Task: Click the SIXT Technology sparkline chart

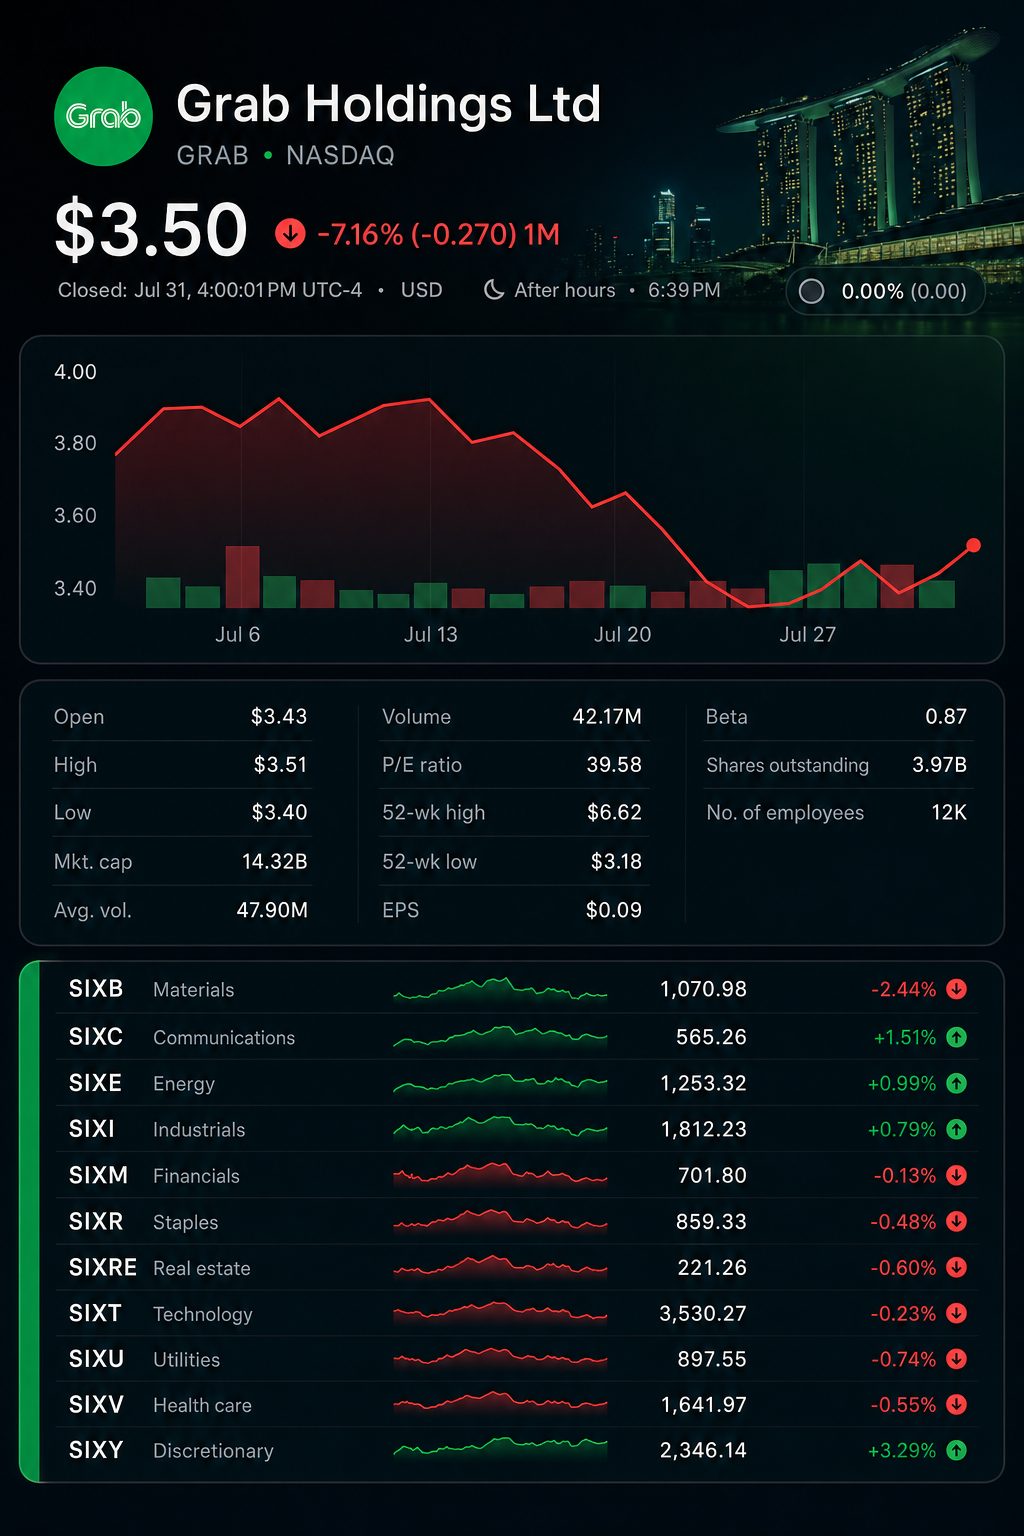Action: point(500,1312)
